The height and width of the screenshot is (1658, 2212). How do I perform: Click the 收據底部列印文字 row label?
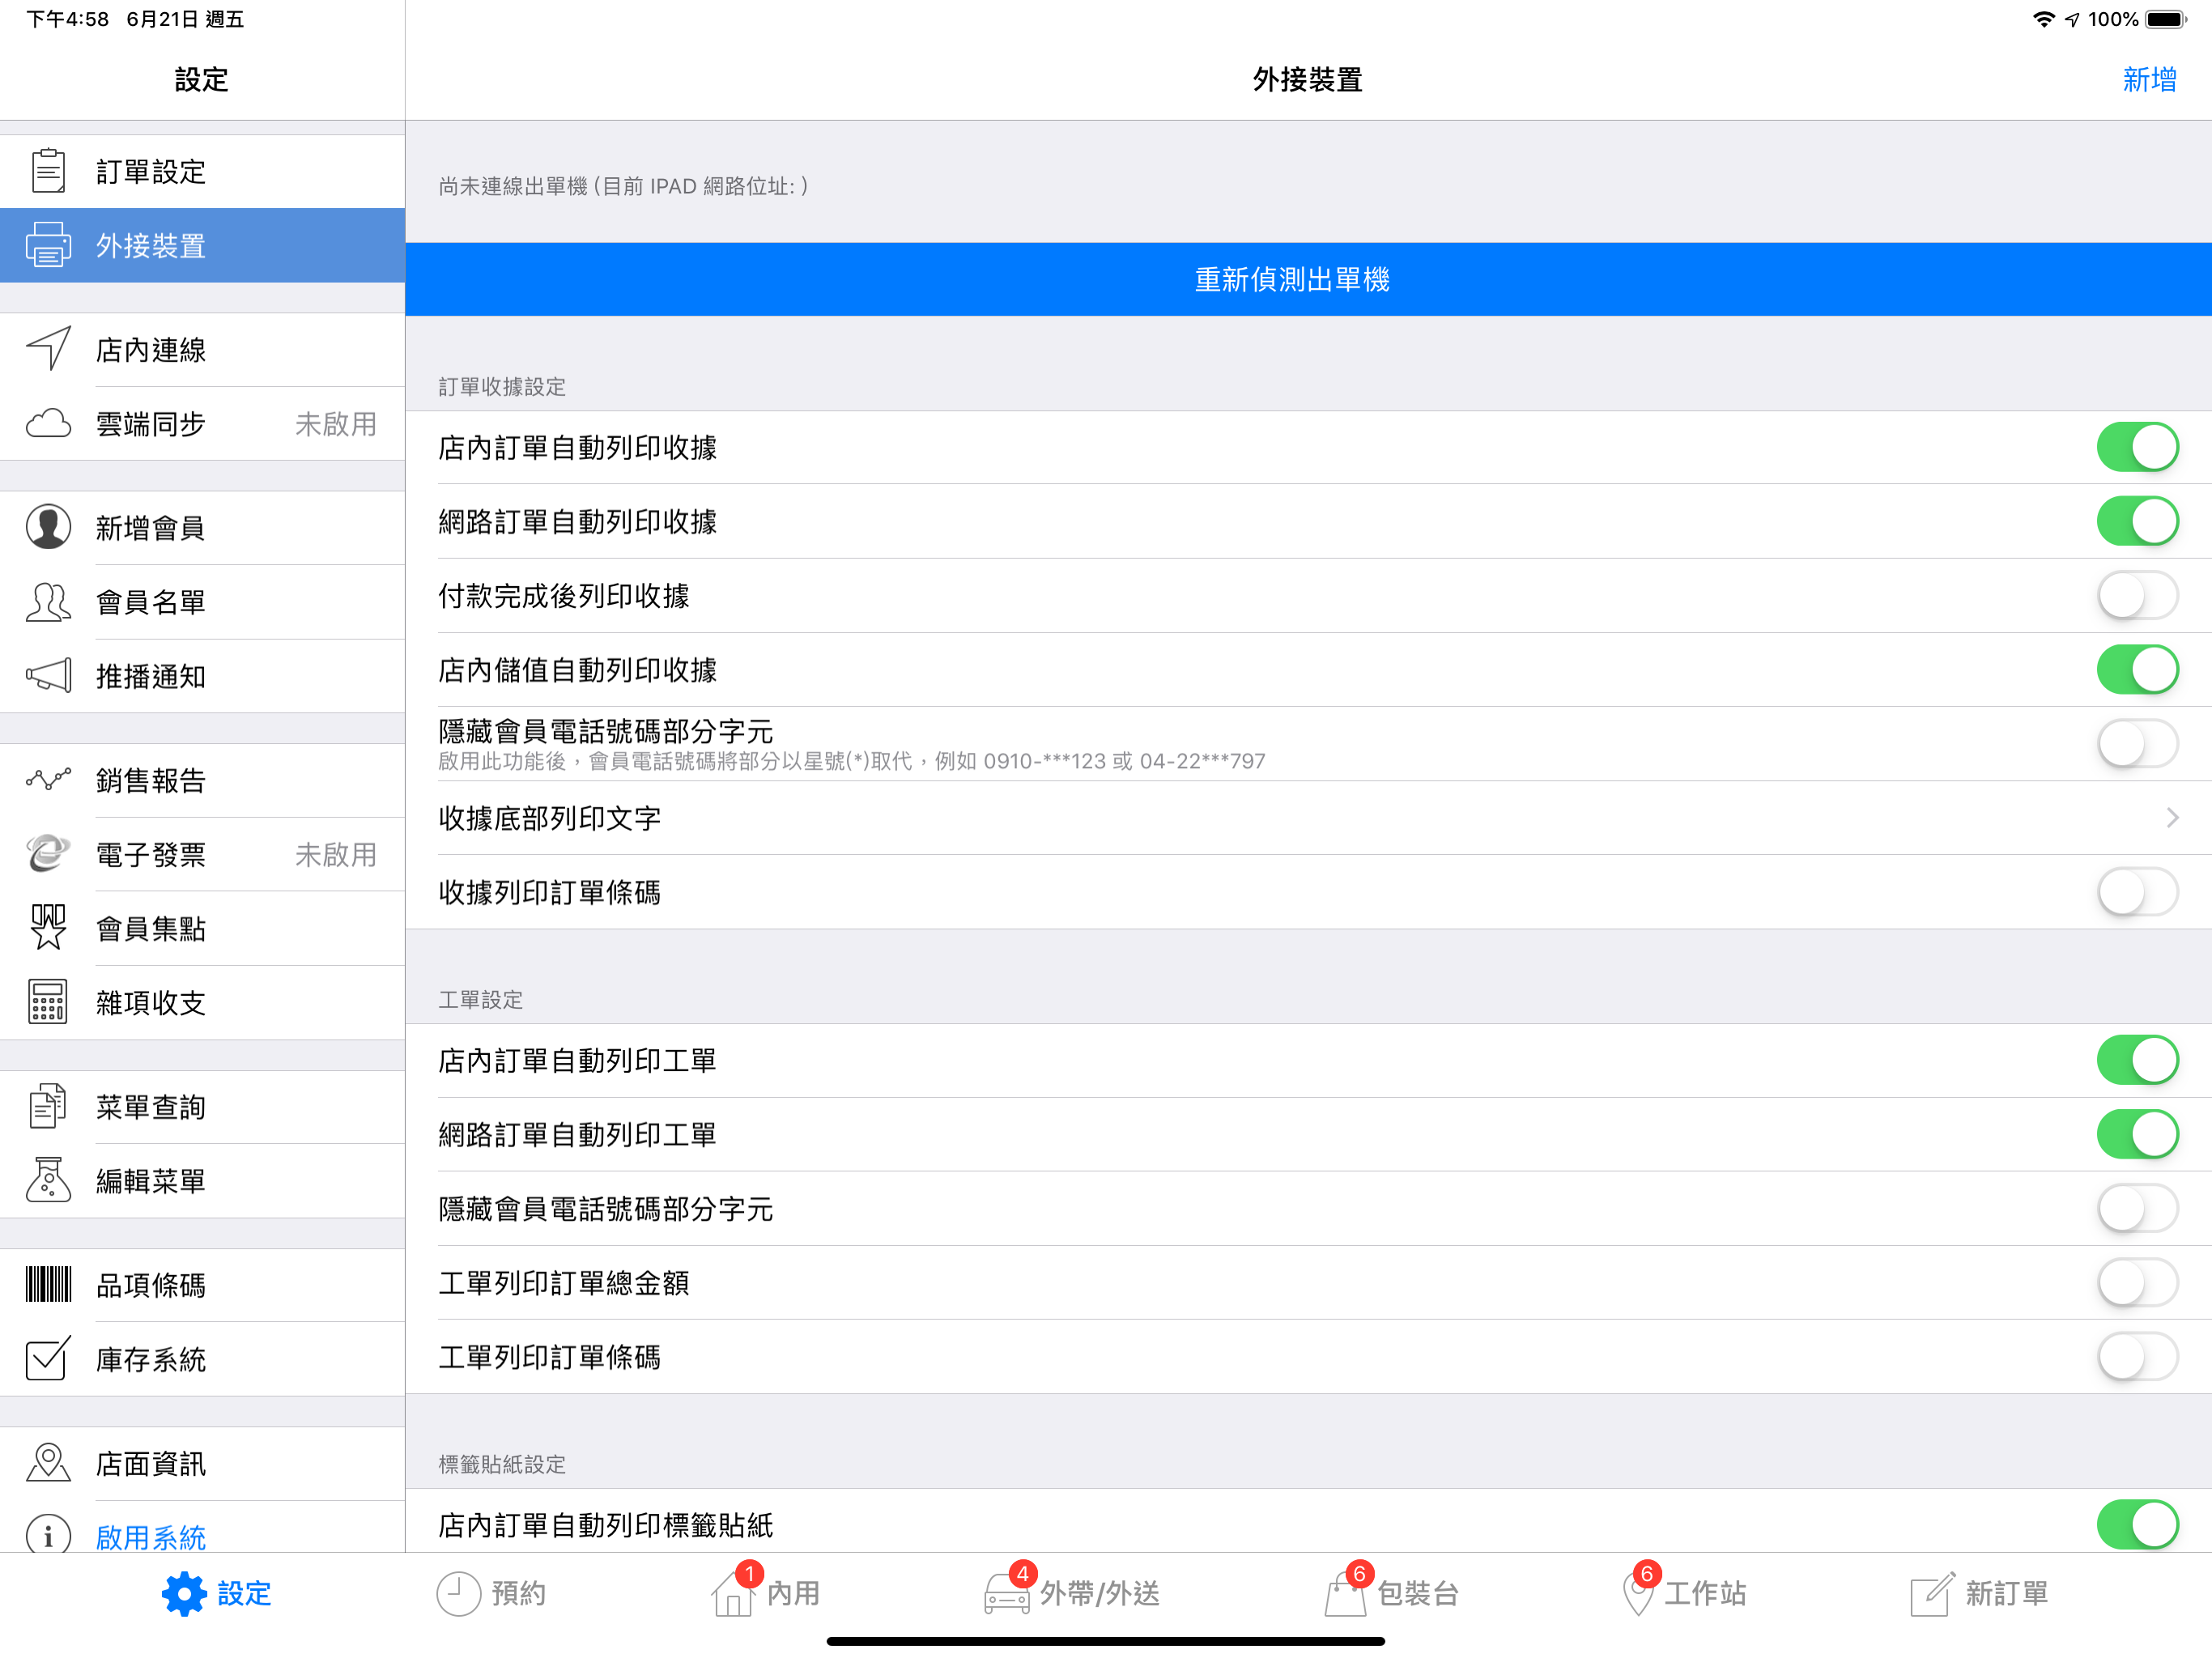550,818
